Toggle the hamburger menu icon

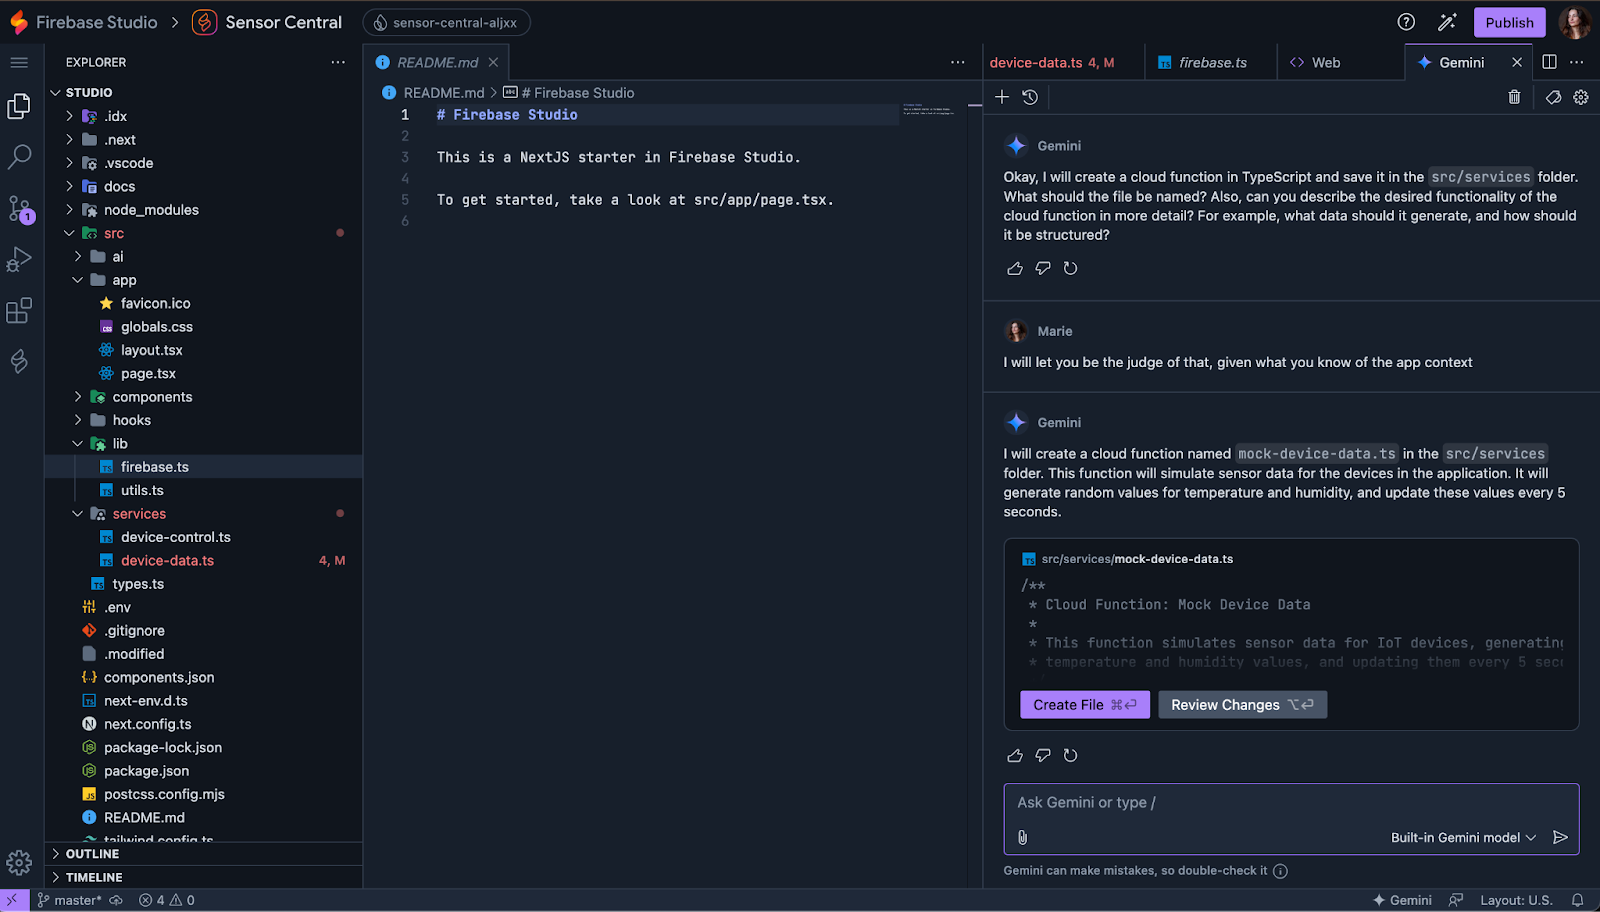19,62
